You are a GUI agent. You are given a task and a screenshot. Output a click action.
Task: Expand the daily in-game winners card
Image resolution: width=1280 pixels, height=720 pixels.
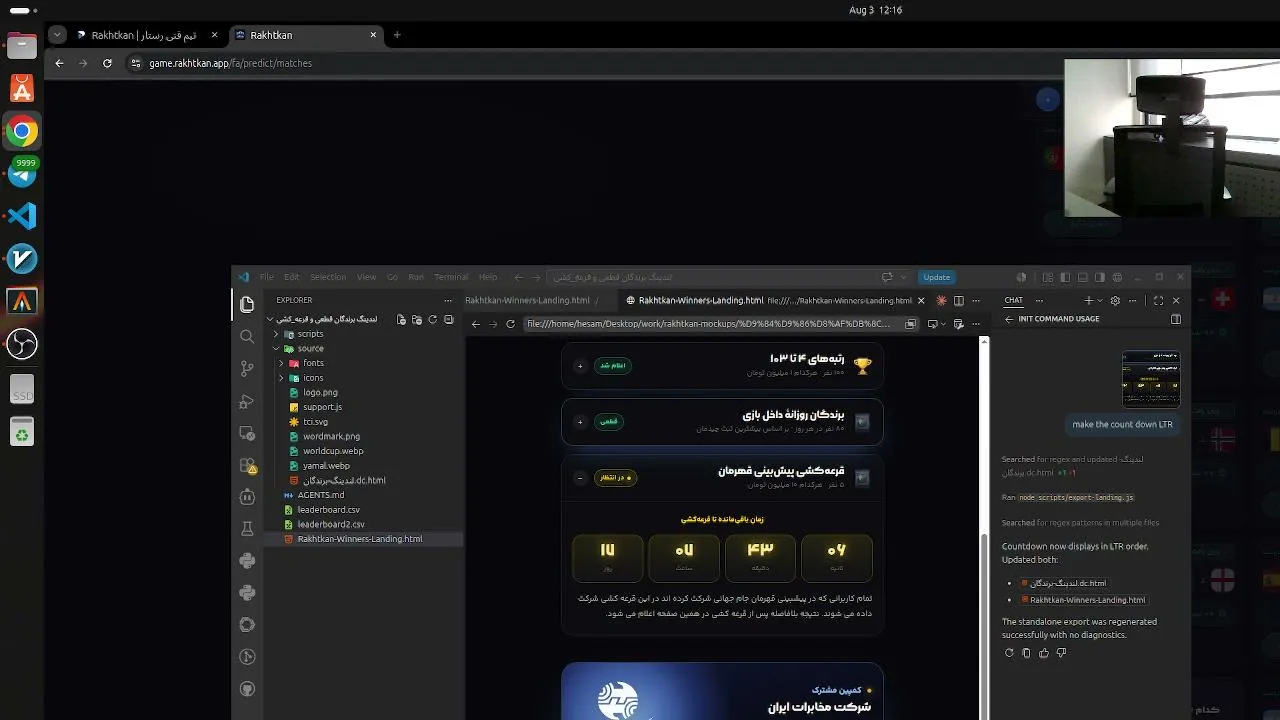coord(580,422)
